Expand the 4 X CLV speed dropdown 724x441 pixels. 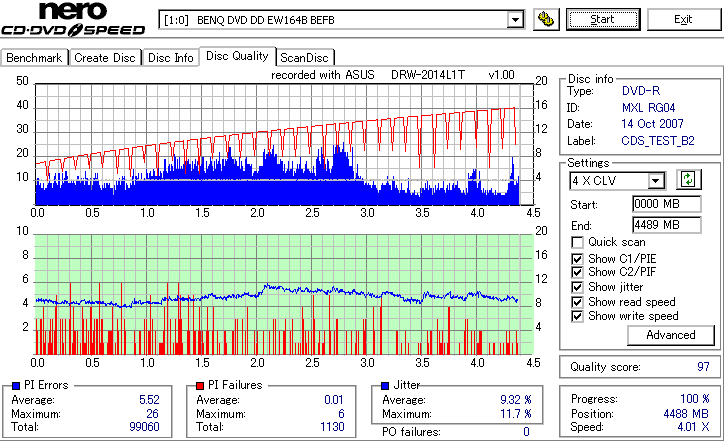[655, 181]
